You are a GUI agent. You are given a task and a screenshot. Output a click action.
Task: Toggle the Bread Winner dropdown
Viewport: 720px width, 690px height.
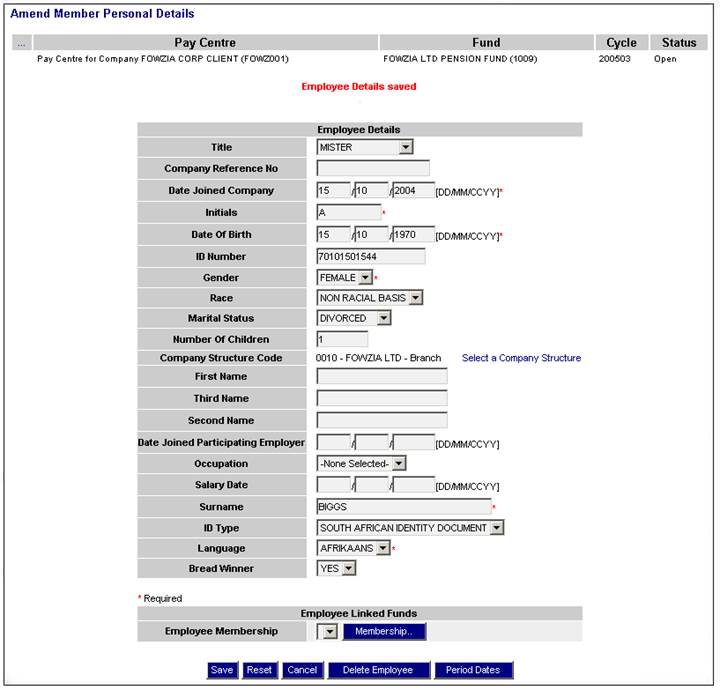[x=349, y=569]
